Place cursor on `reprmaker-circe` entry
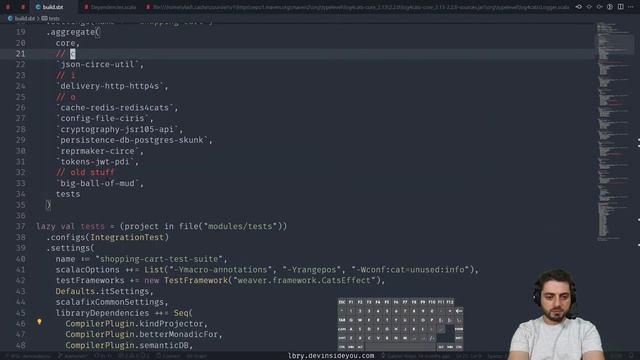Image resolution: width=640 pixels, height=360 pixels. pos(100,151)
